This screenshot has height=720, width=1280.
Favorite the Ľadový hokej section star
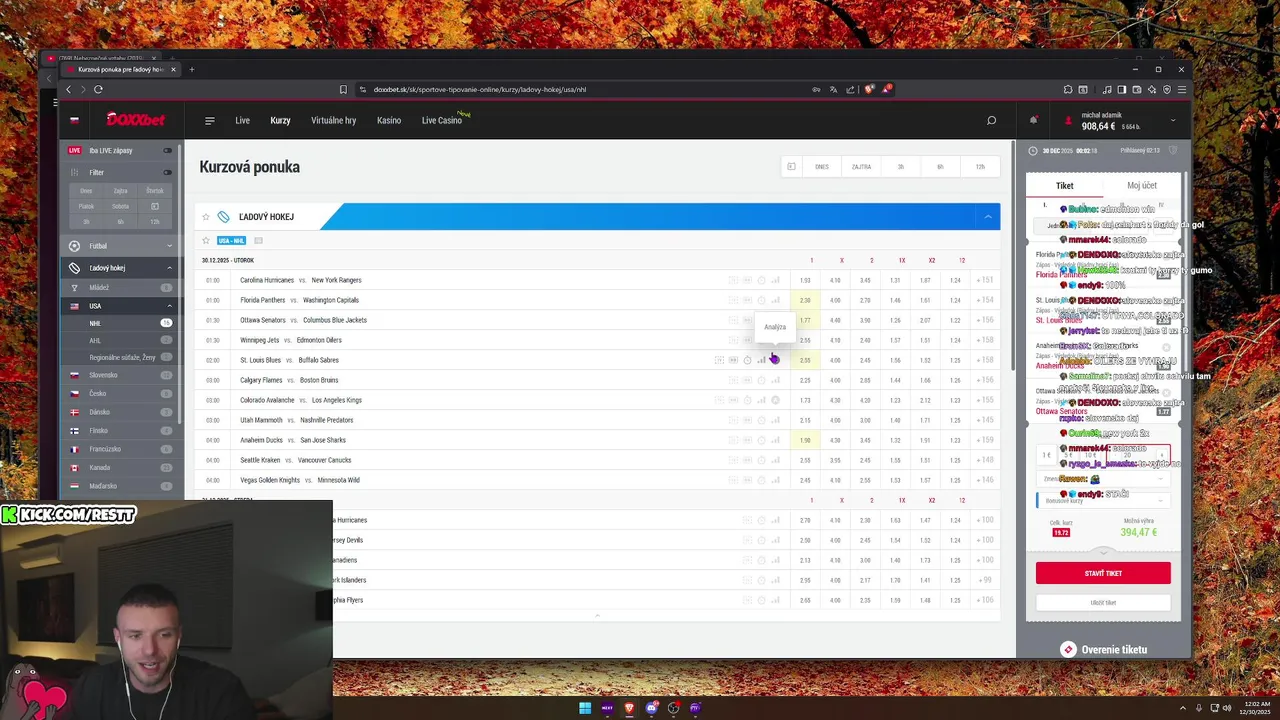pos(206,217)
